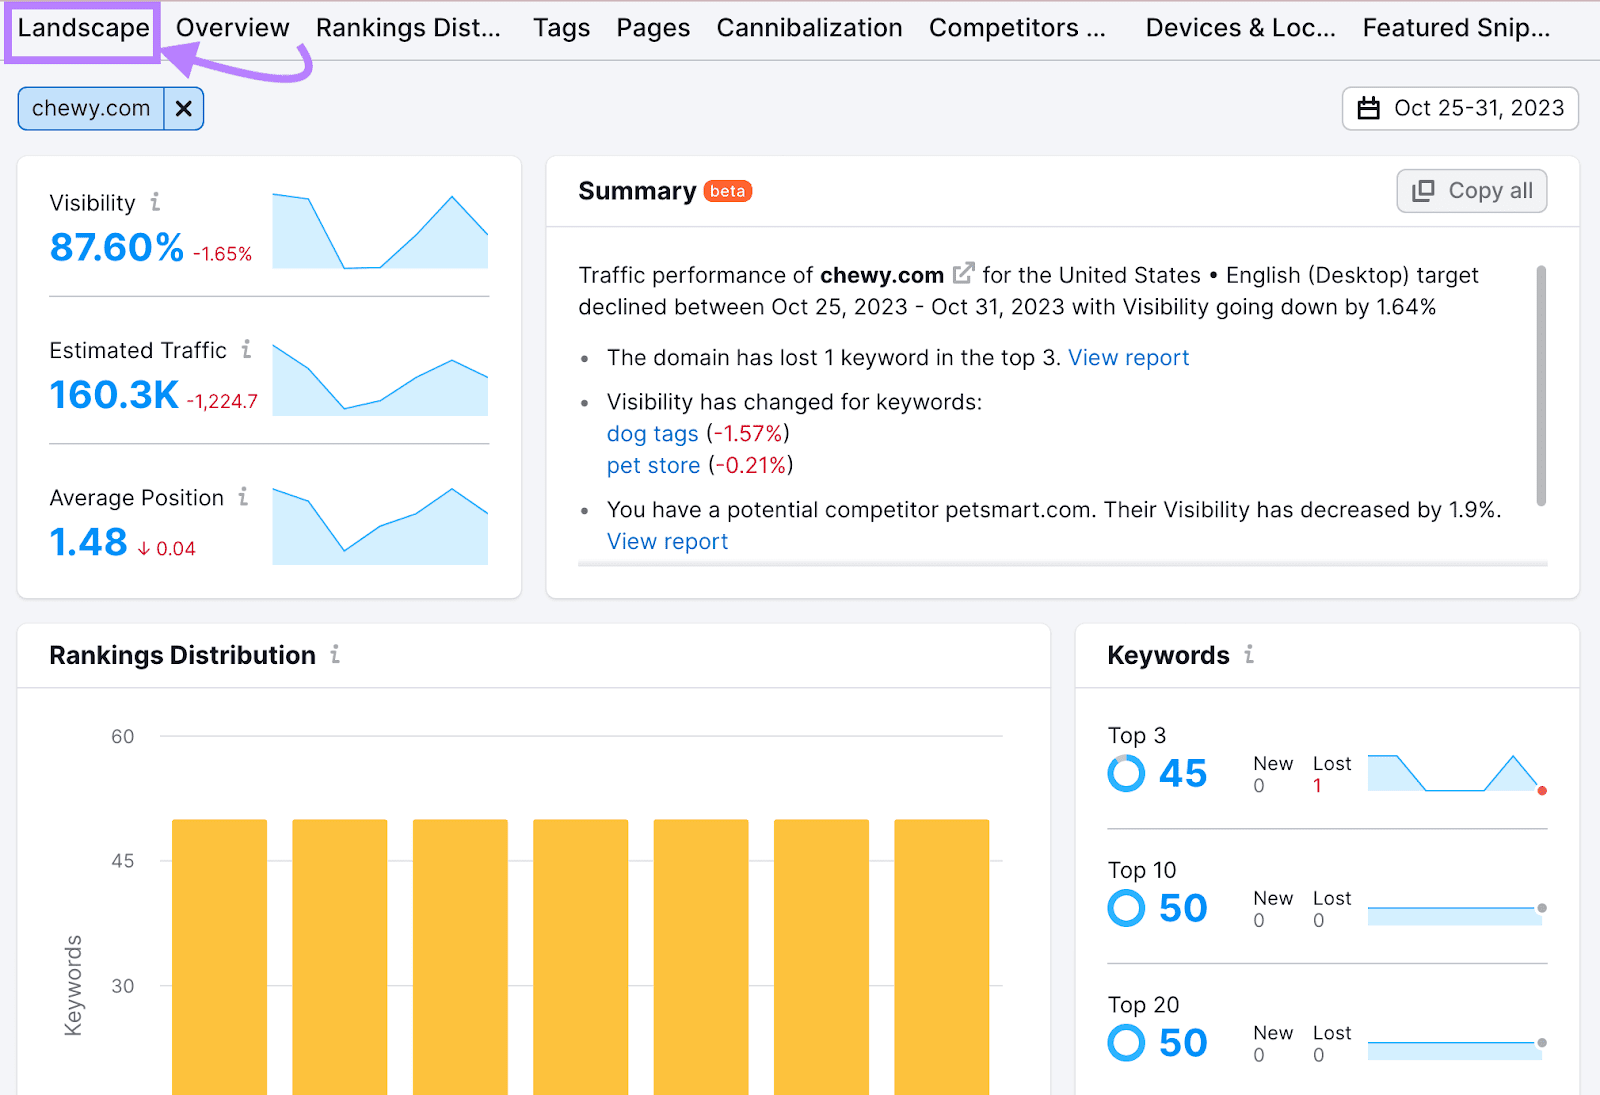Click the Estimated Traffic trend sparkline
Image resolution: width=1600 pixels, height=1095 pixels.
coord(380,379)
